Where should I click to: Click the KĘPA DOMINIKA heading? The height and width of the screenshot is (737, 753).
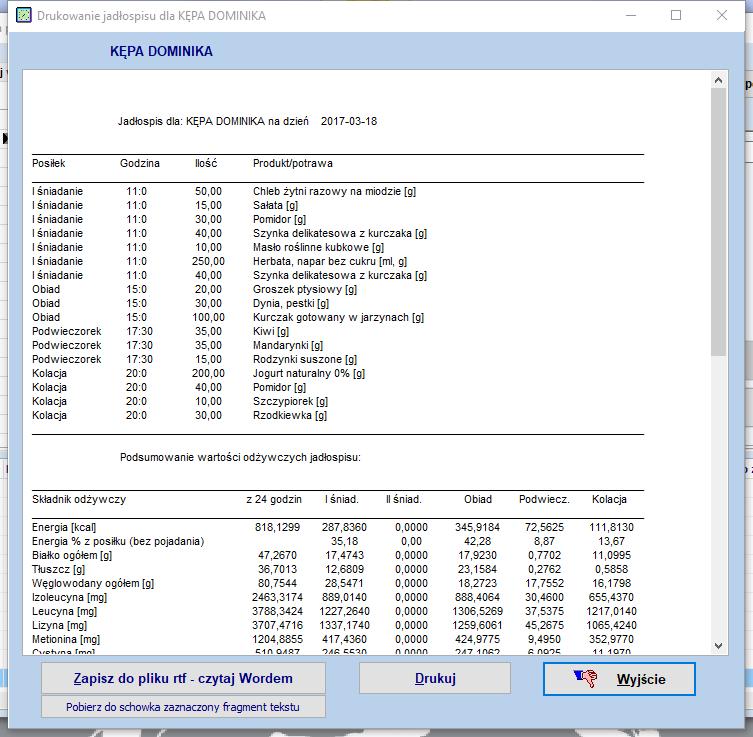(x=161, y=51)
